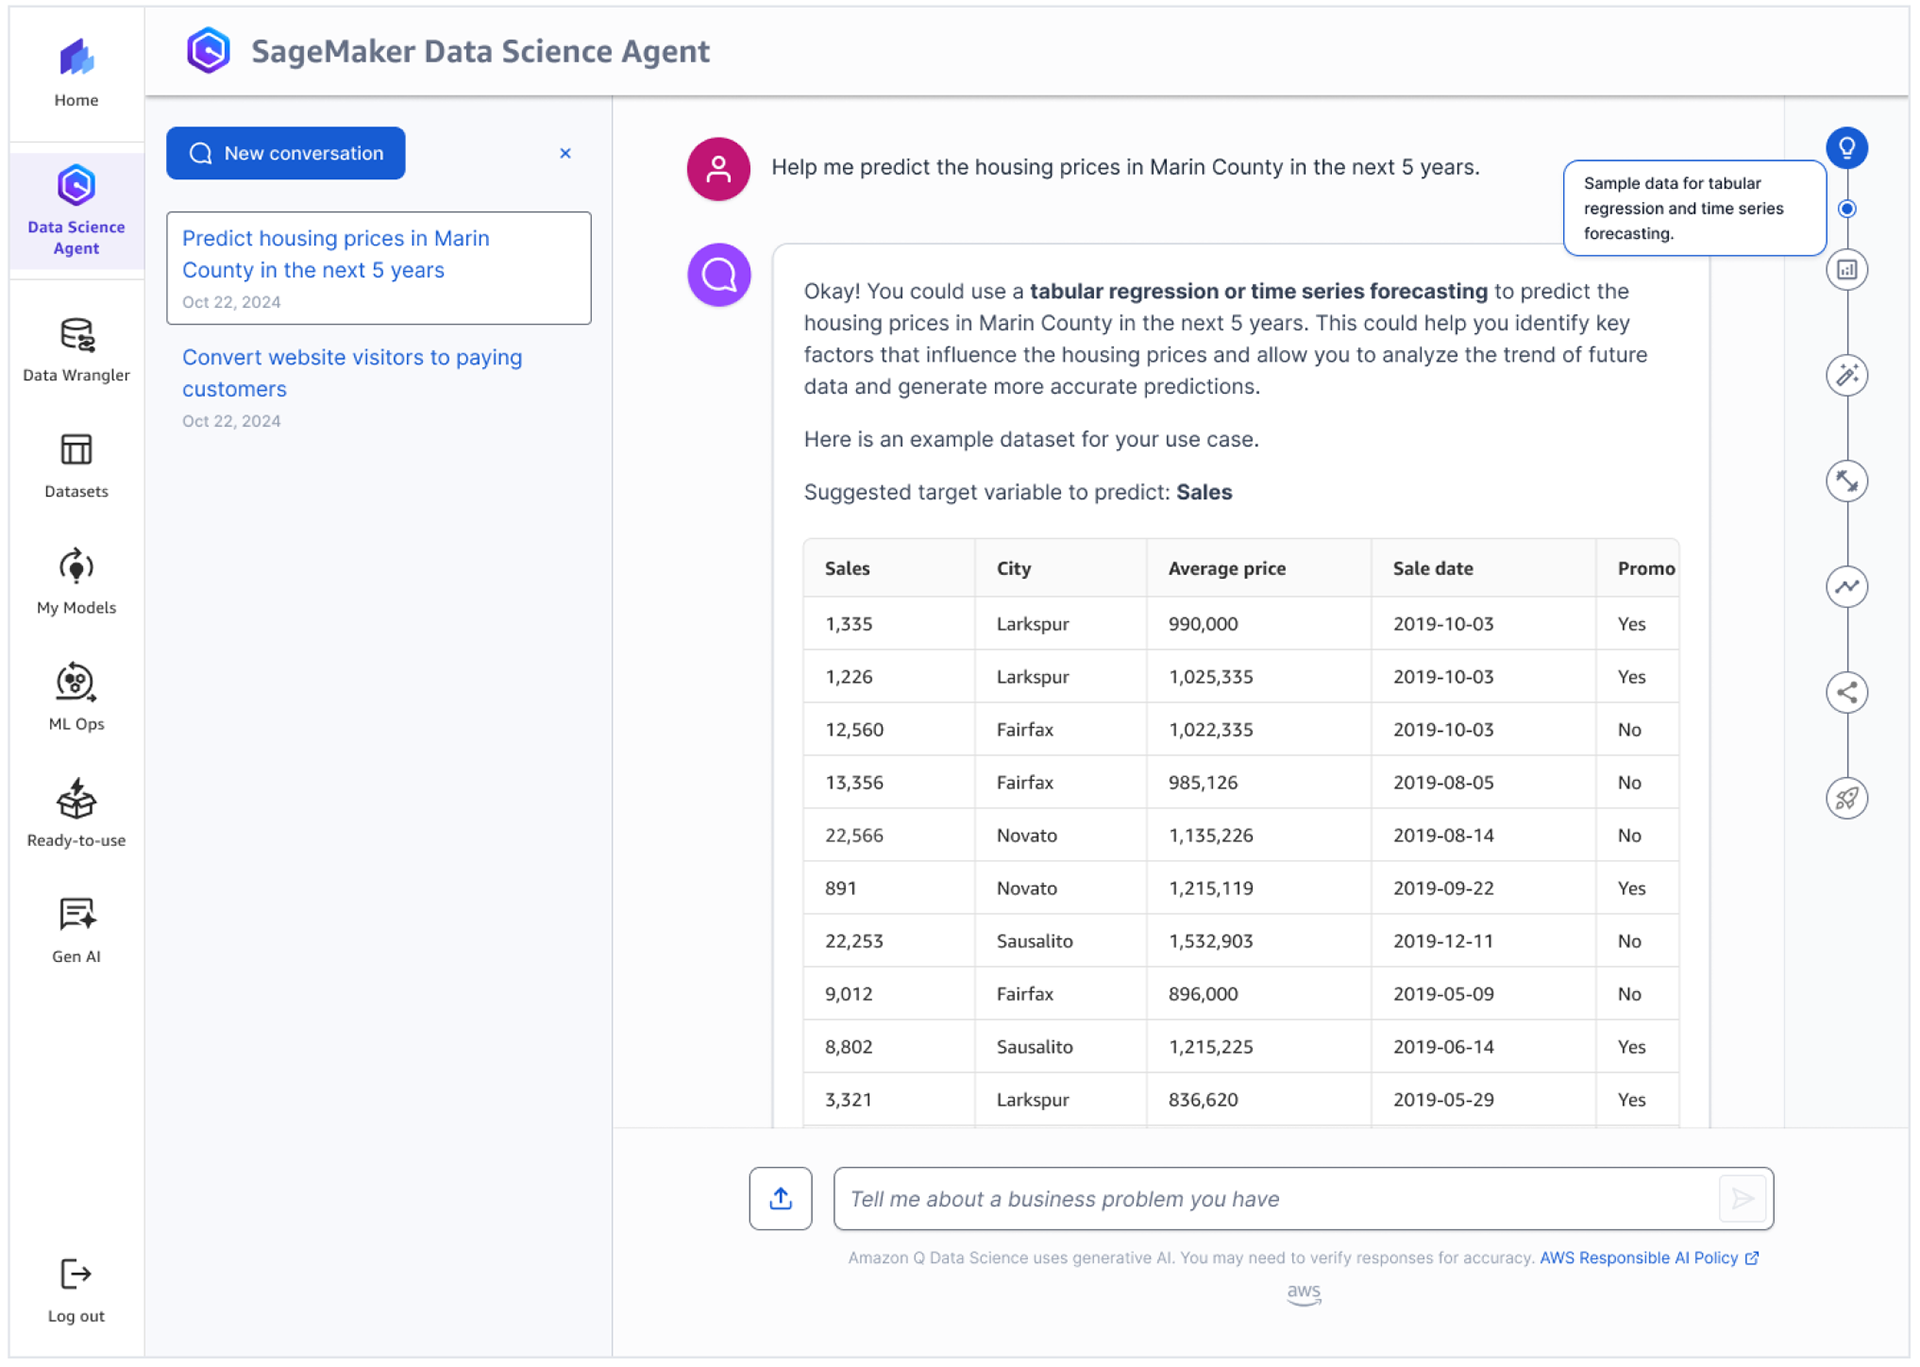Open Datasets section
1920x1367 pixels.
pyautogui.click(x=76, y=466)
